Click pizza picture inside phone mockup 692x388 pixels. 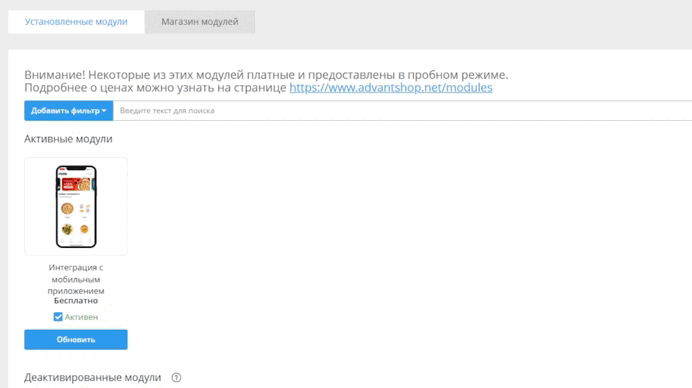click(67, 208)
